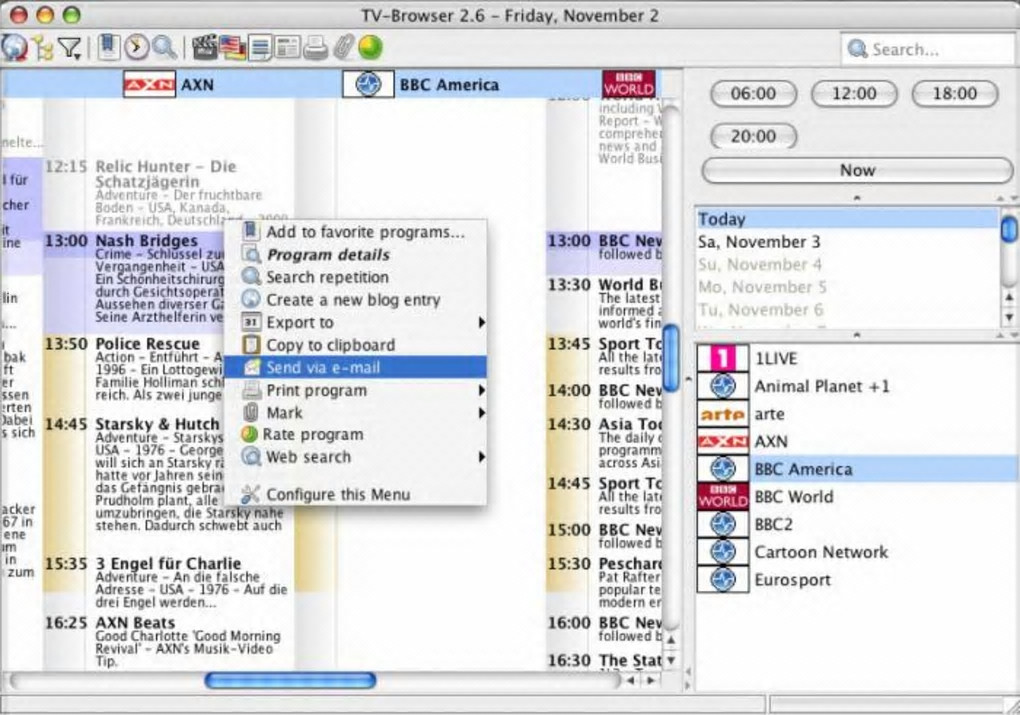Select Copy to clipboard menu entry
This screenshot has width=1020, height=715.
355,345
